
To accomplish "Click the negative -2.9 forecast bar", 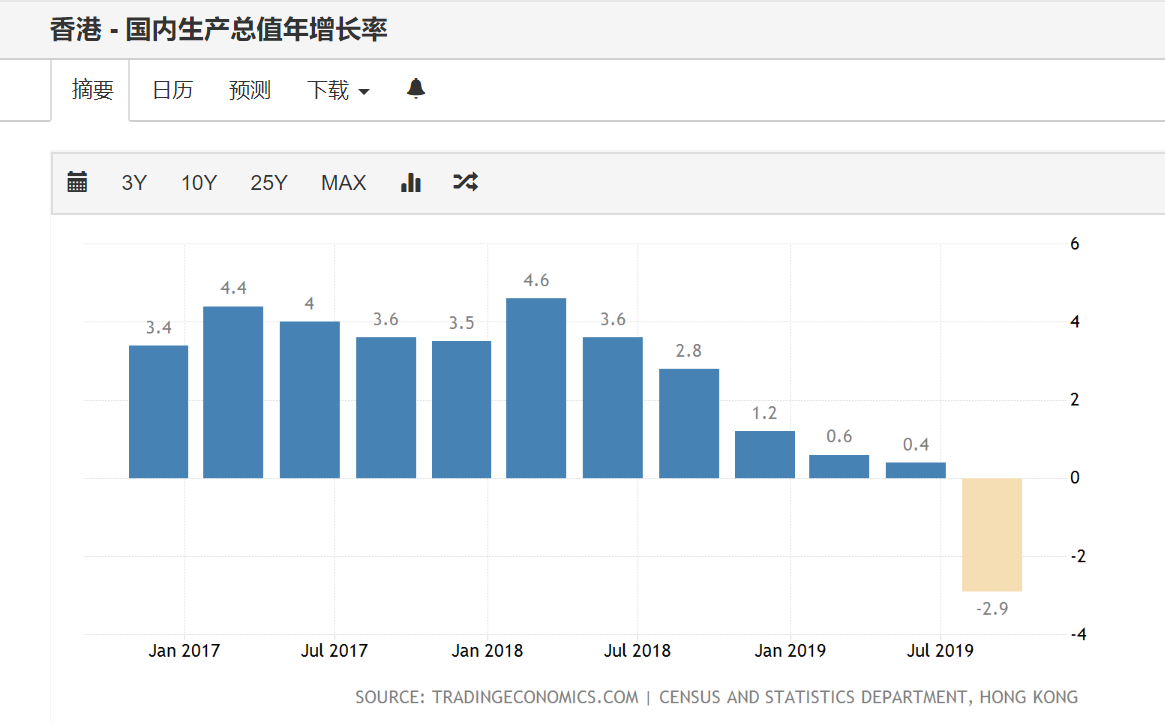I will click(x=992, y=534).
